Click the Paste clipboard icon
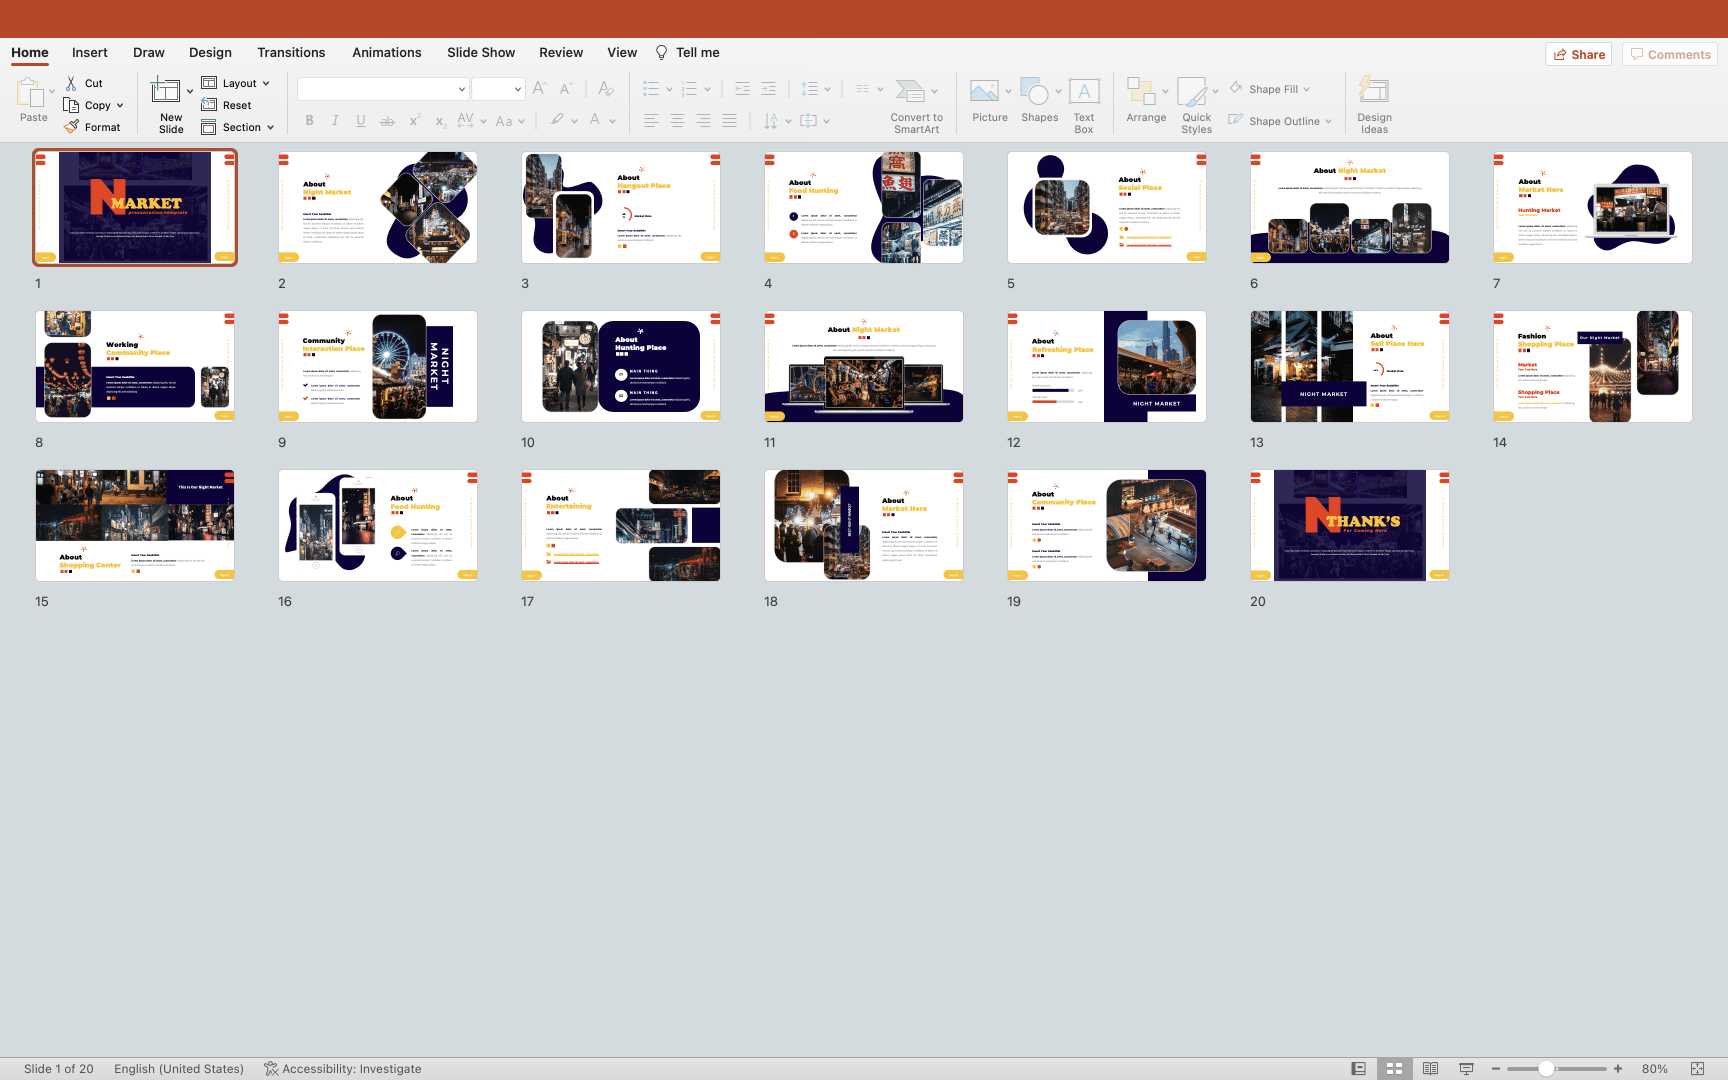Viewport: 1728px width, 1080px height. (30, 95)
